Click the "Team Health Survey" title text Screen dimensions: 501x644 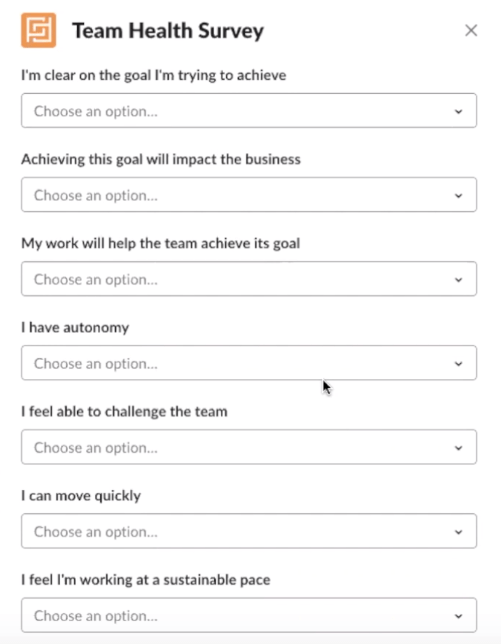(168, 31)
